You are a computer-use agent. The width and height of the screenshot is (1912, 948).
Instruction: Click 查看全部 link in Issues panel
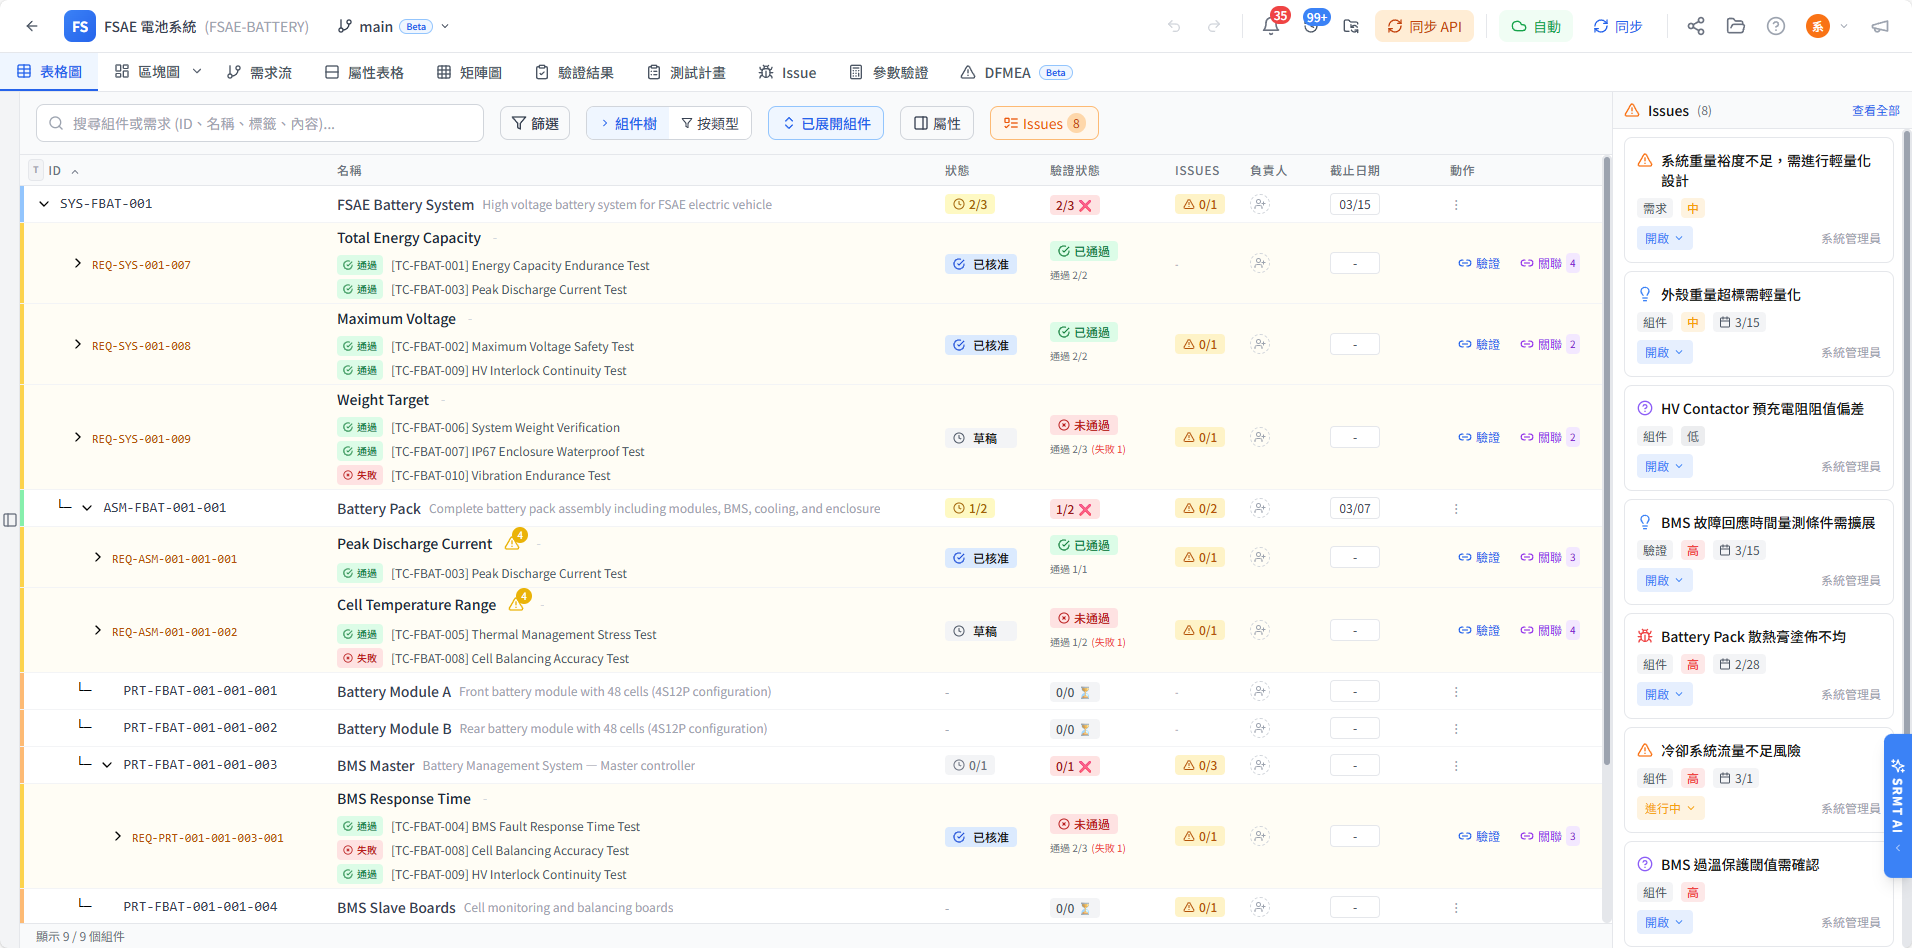tap(1875, 111)
